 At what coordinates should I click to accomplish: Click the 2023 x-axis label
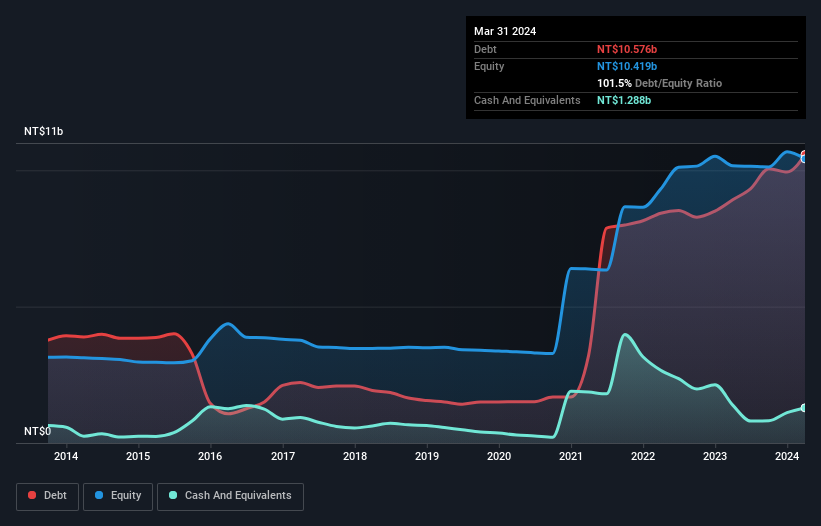715,456
